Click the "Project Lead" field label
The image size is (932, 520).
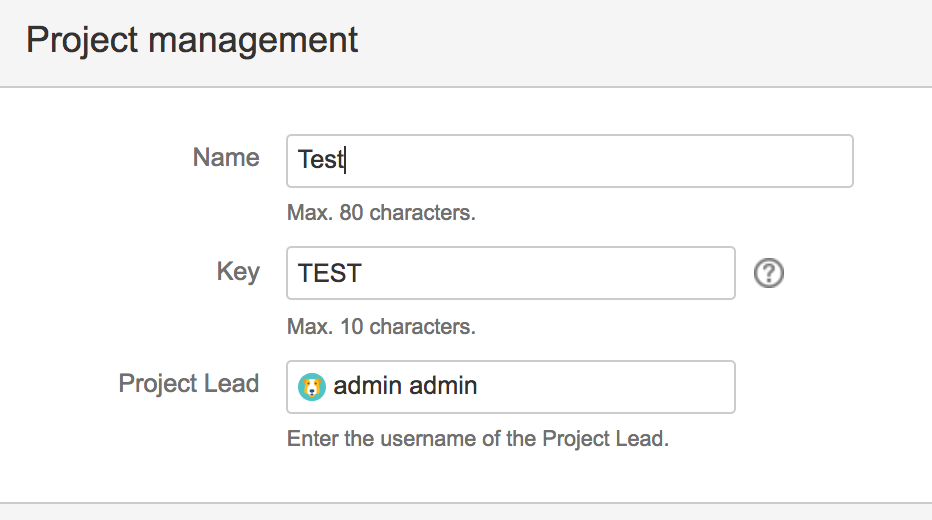[189, 384]
